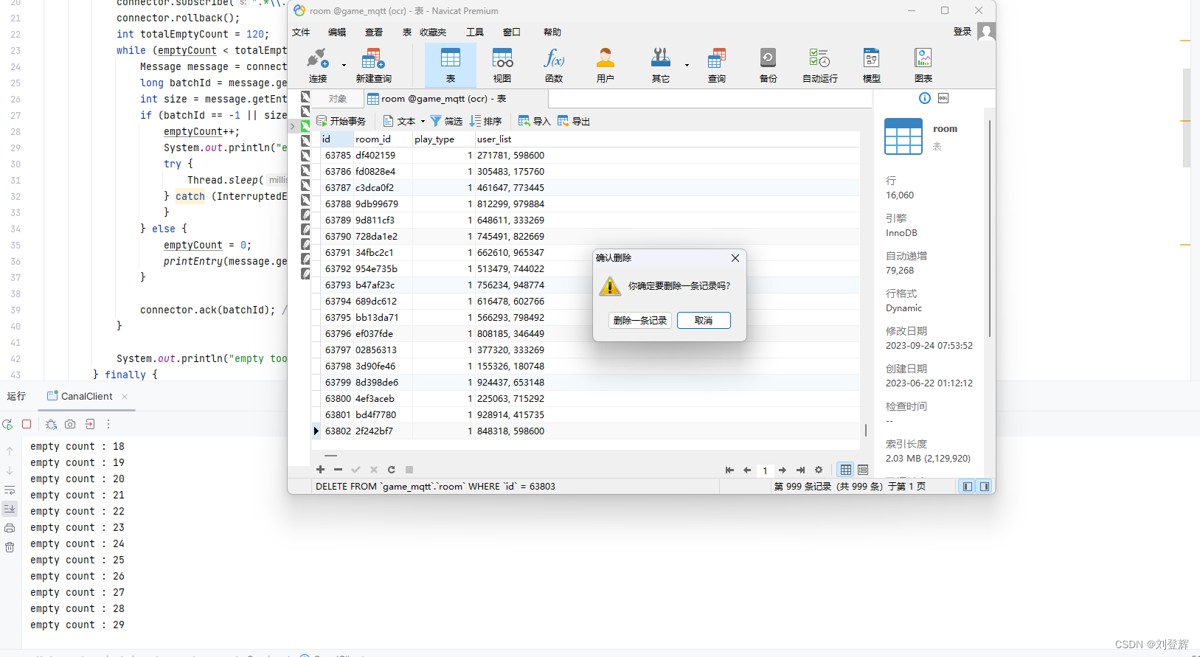This screenshot has height=657, width=1200.
Task: Confirm with the 删除一条记录 button
Action: (x=640, y=321)
